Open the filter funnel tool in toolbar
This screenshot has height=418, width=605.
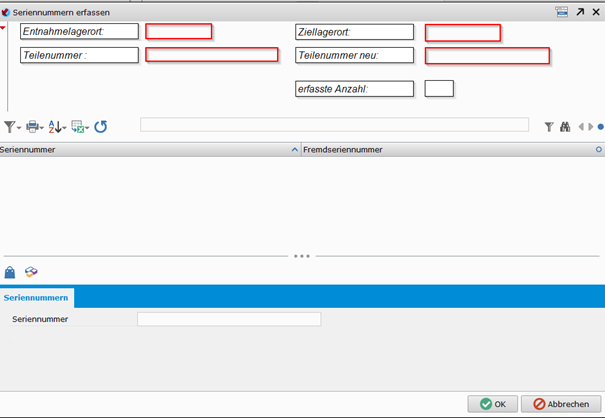tap(9, 127)
